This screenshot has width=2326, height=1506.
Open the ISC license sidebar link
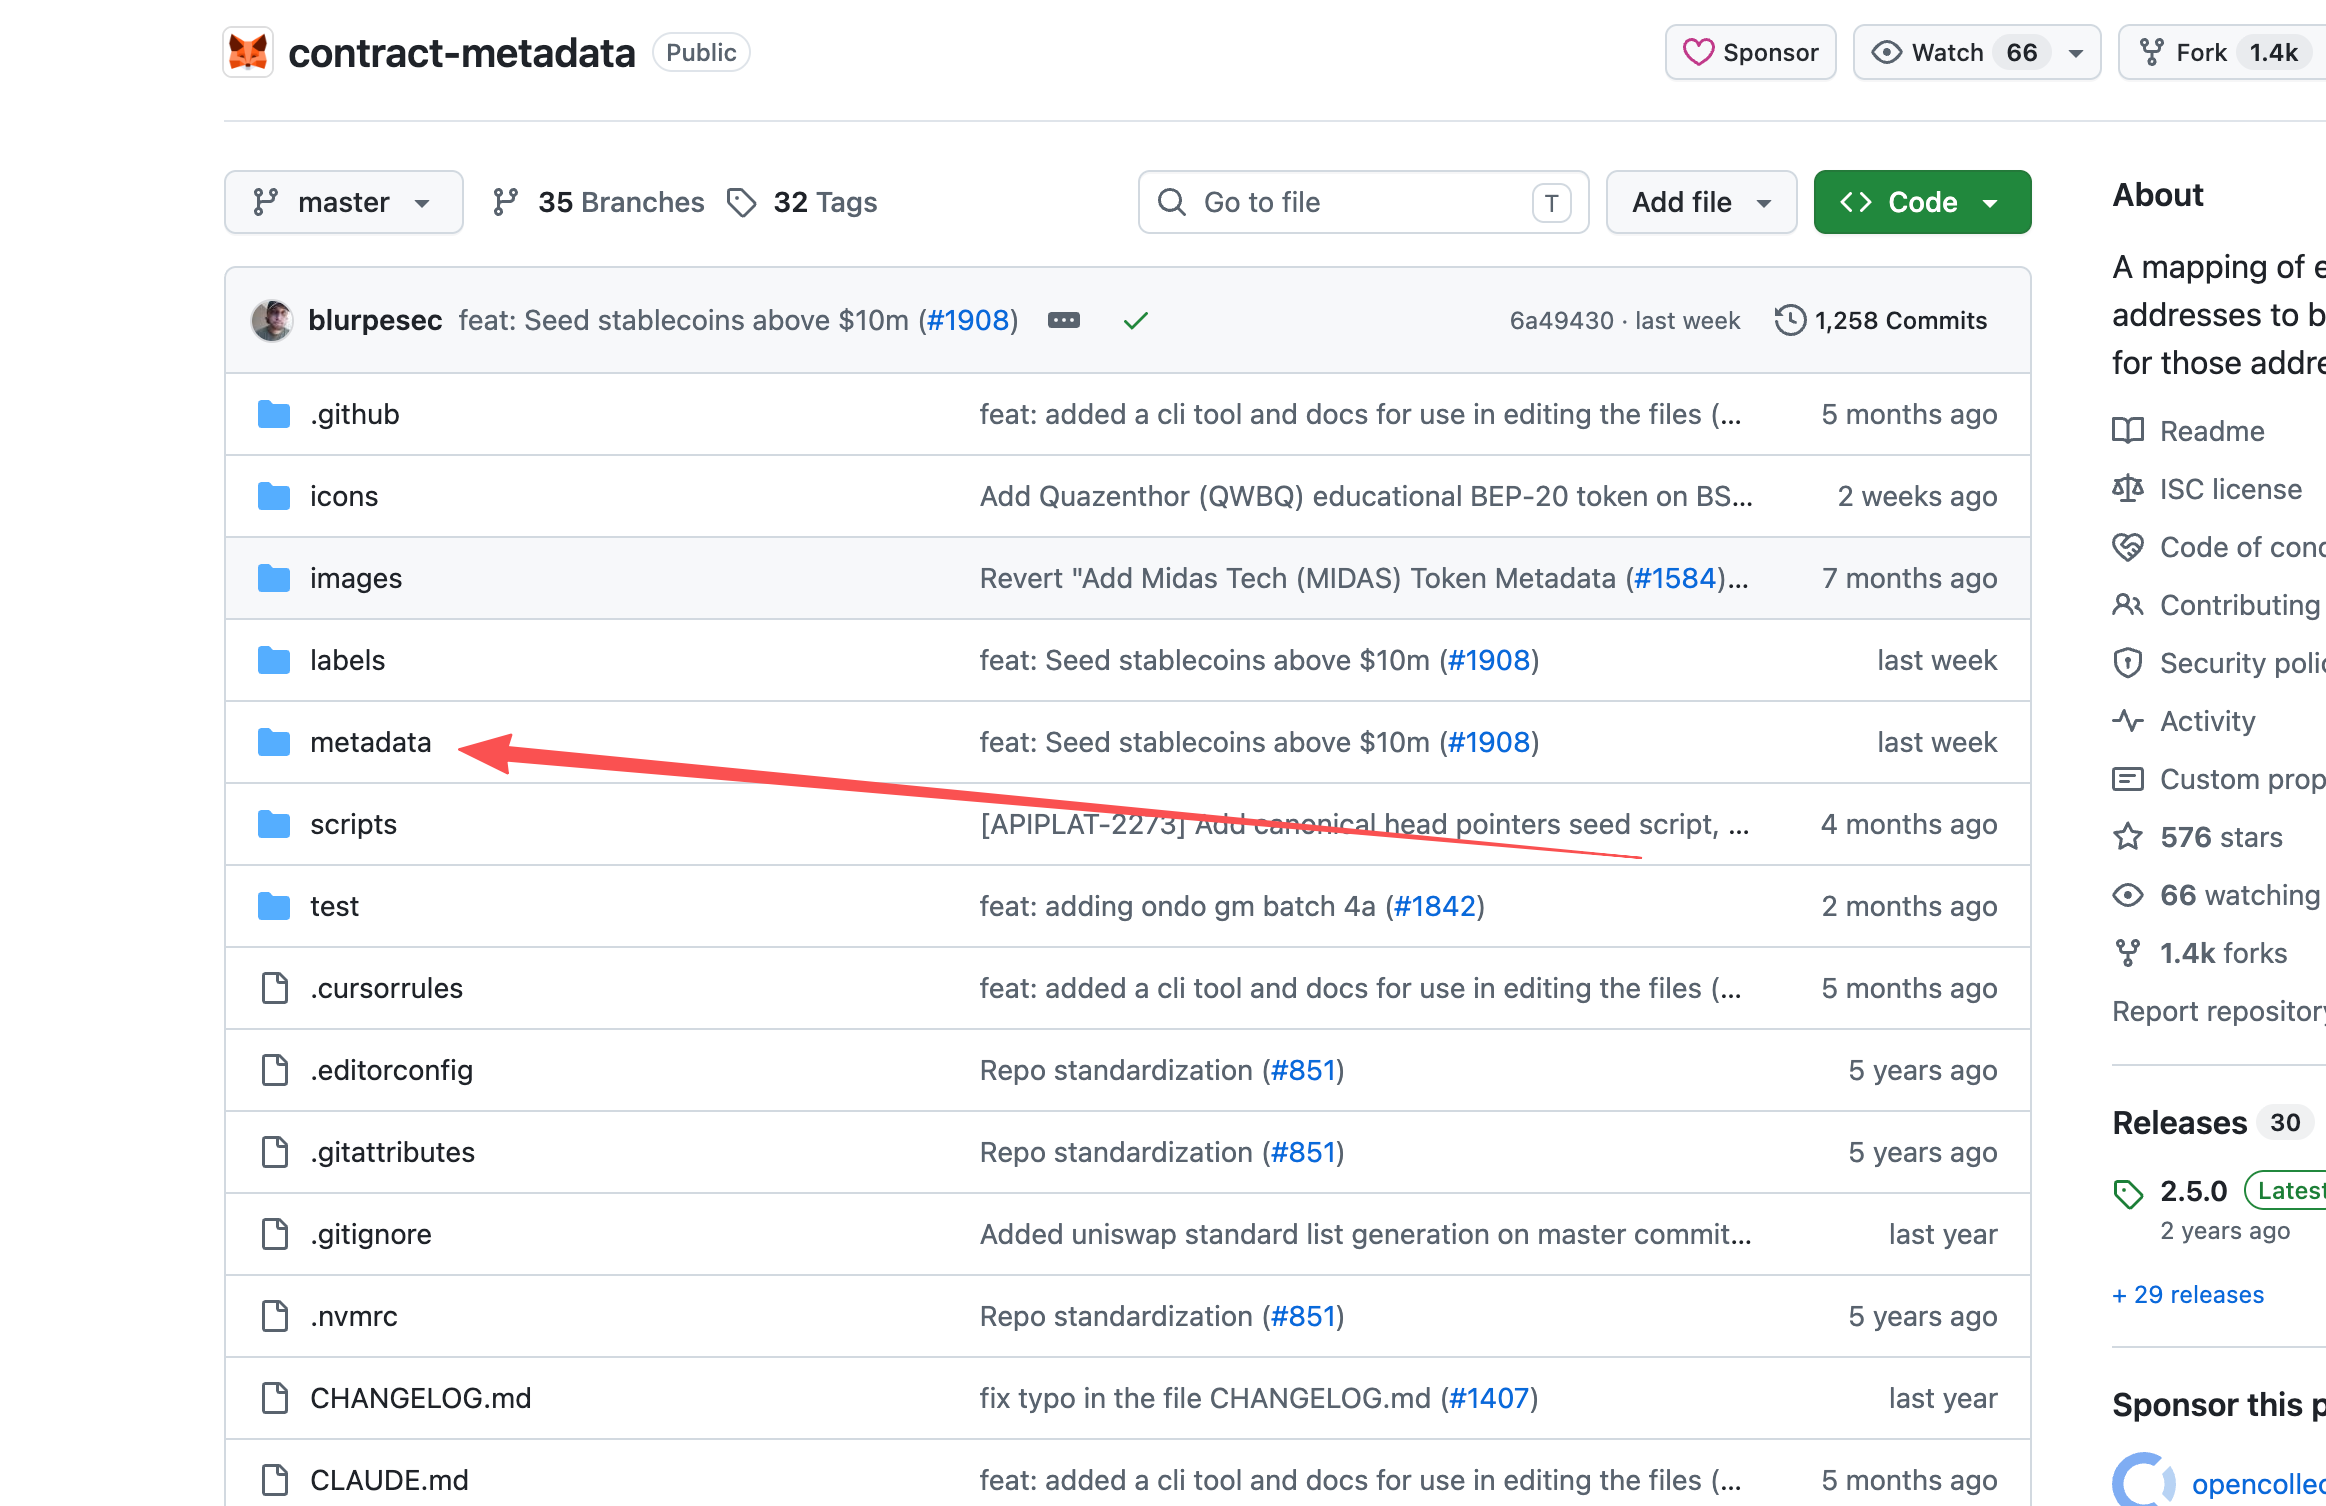coord(2207,489)
